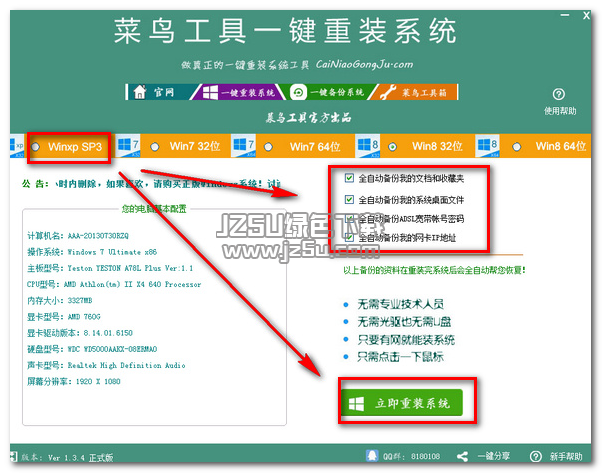This screenshot has height=473, width=602.
Task: Toggle 全自动备份我的文档和收藏夹 checkbox
Action: (349, 178)
